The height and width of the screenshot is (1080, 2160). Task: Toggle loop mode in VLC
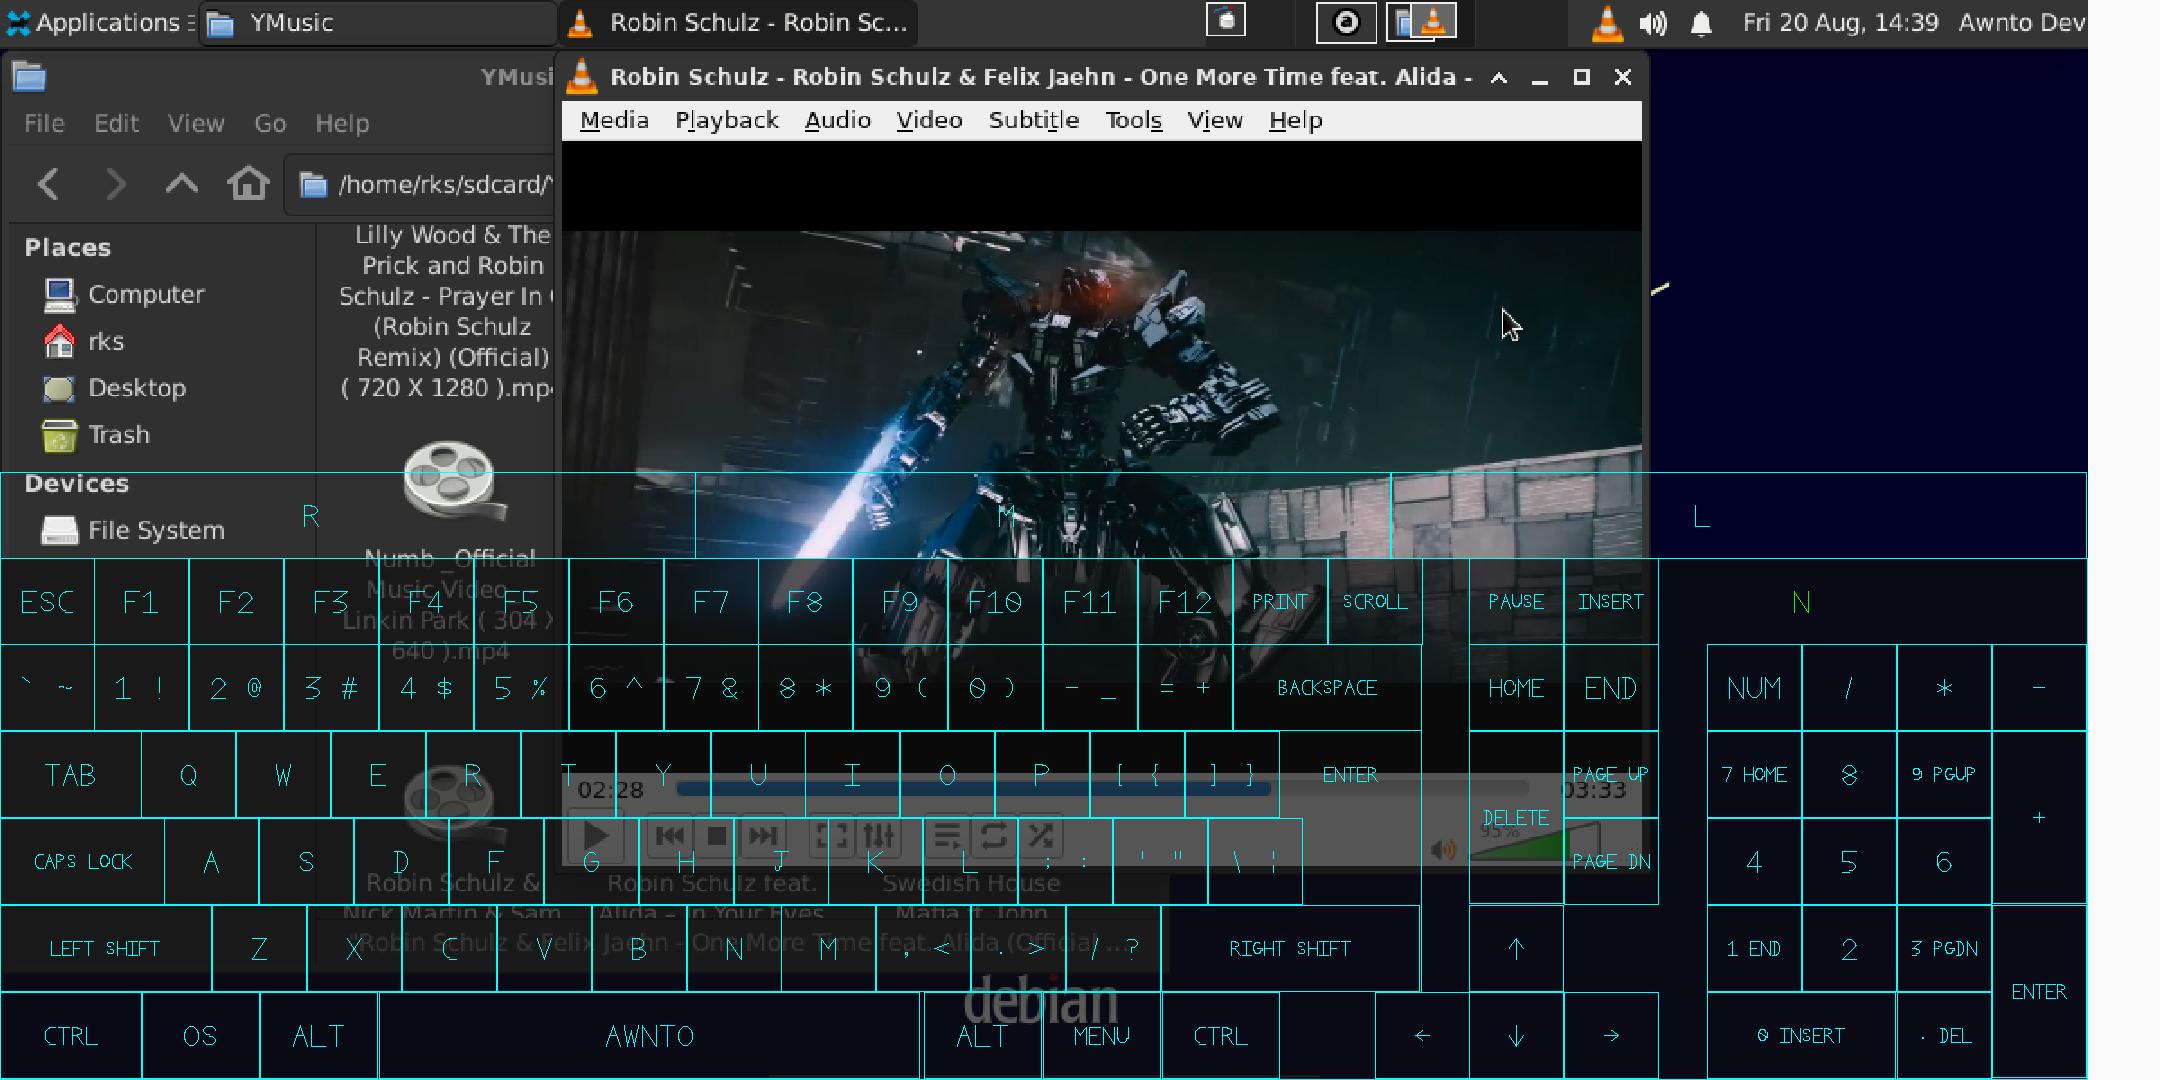[x=993, y=836]
